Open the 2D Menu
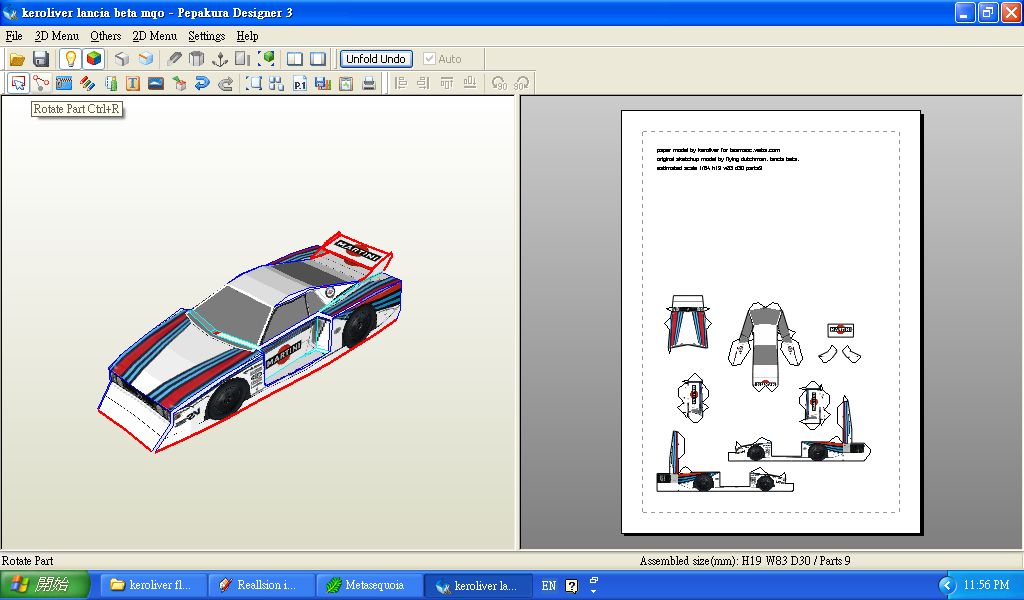The height and width of the screenshot is (600, 1024). pyautogui.click(x=154, y=36)
